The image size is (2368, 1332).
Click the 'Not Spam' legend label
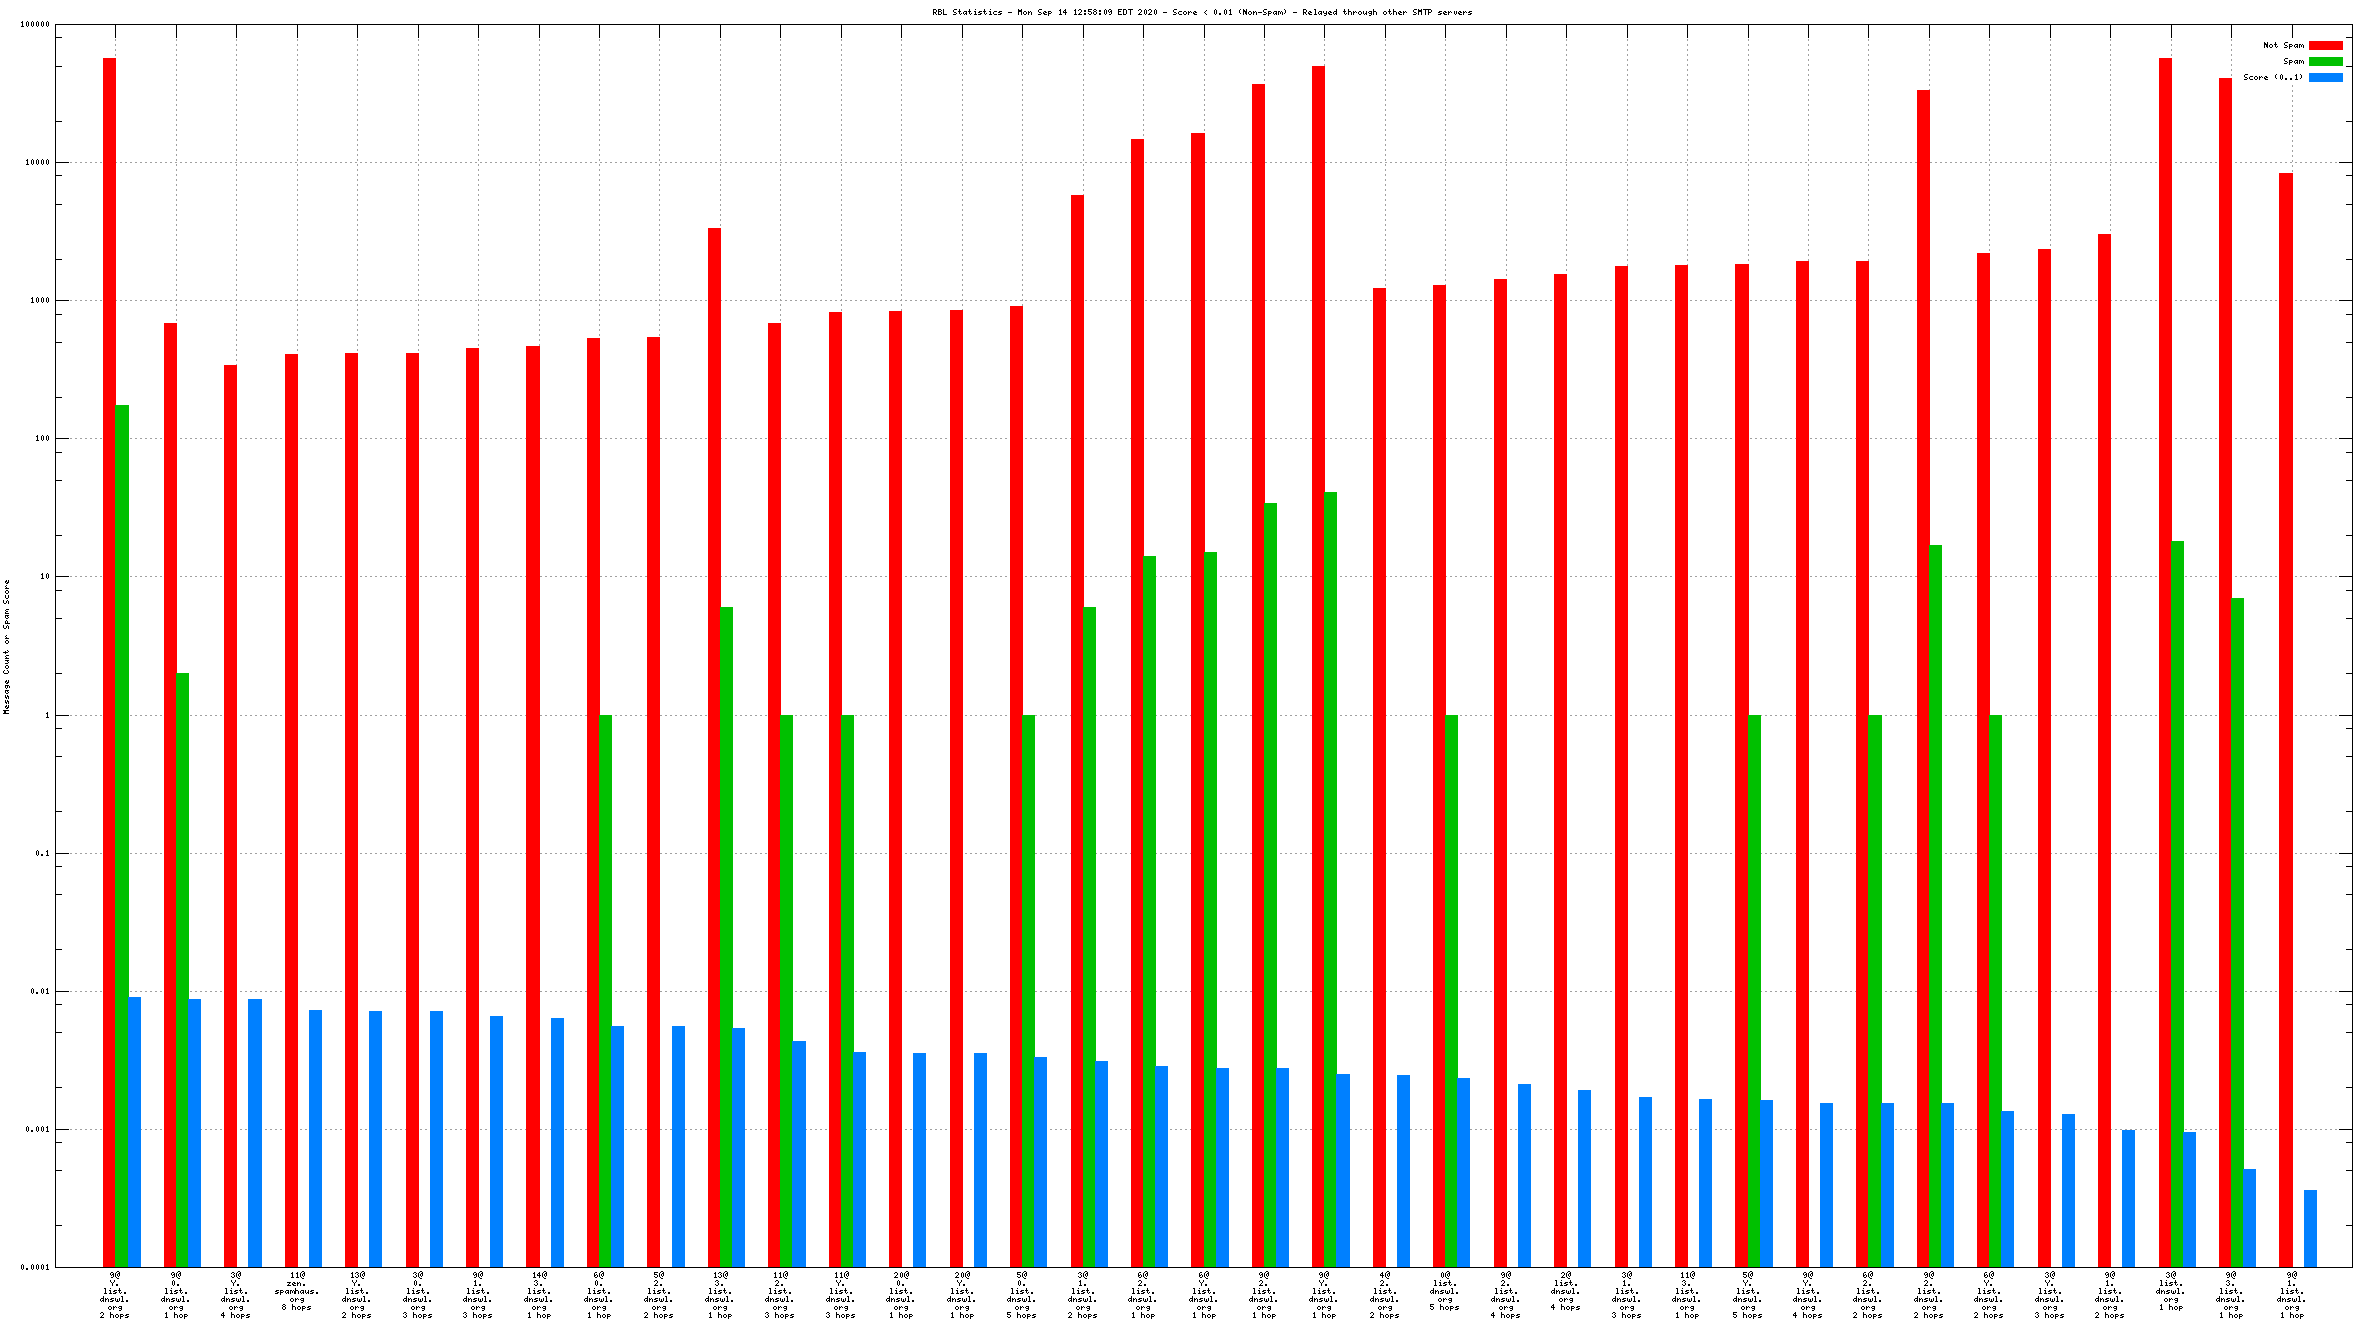[x=2283, y=45]
